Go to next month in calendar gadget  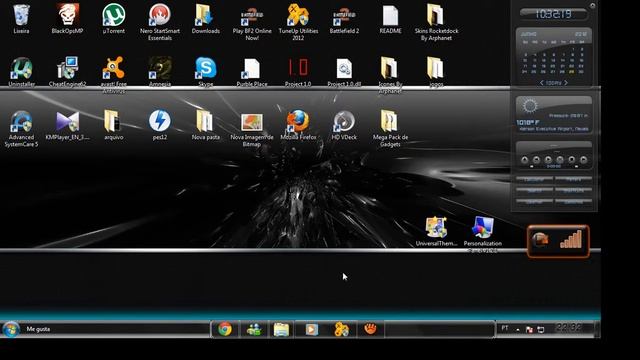point(566,83)
